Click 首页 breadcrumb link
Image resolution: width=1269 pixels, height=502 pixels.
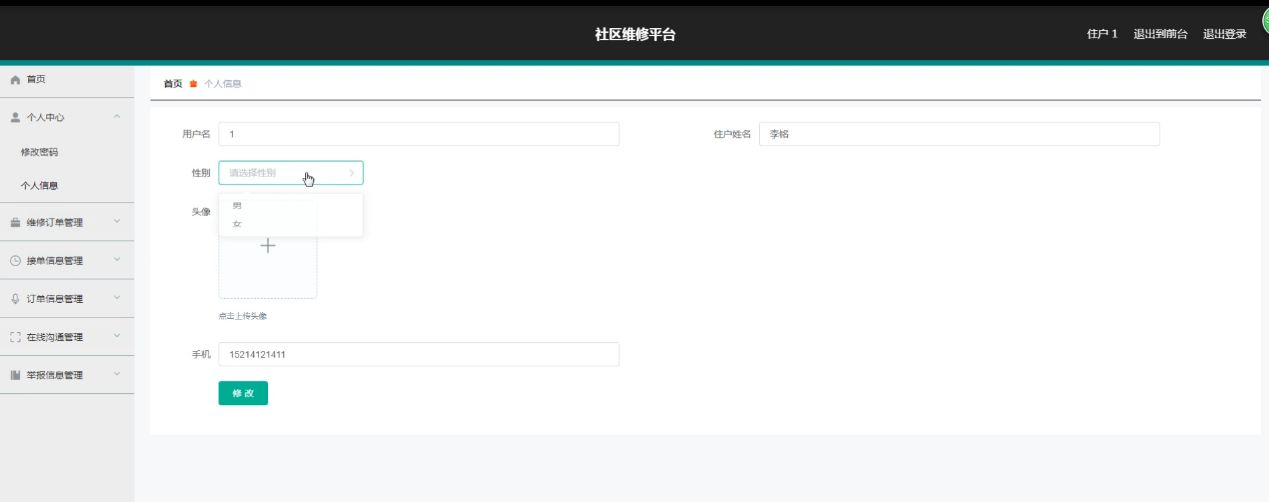[173, 84]
